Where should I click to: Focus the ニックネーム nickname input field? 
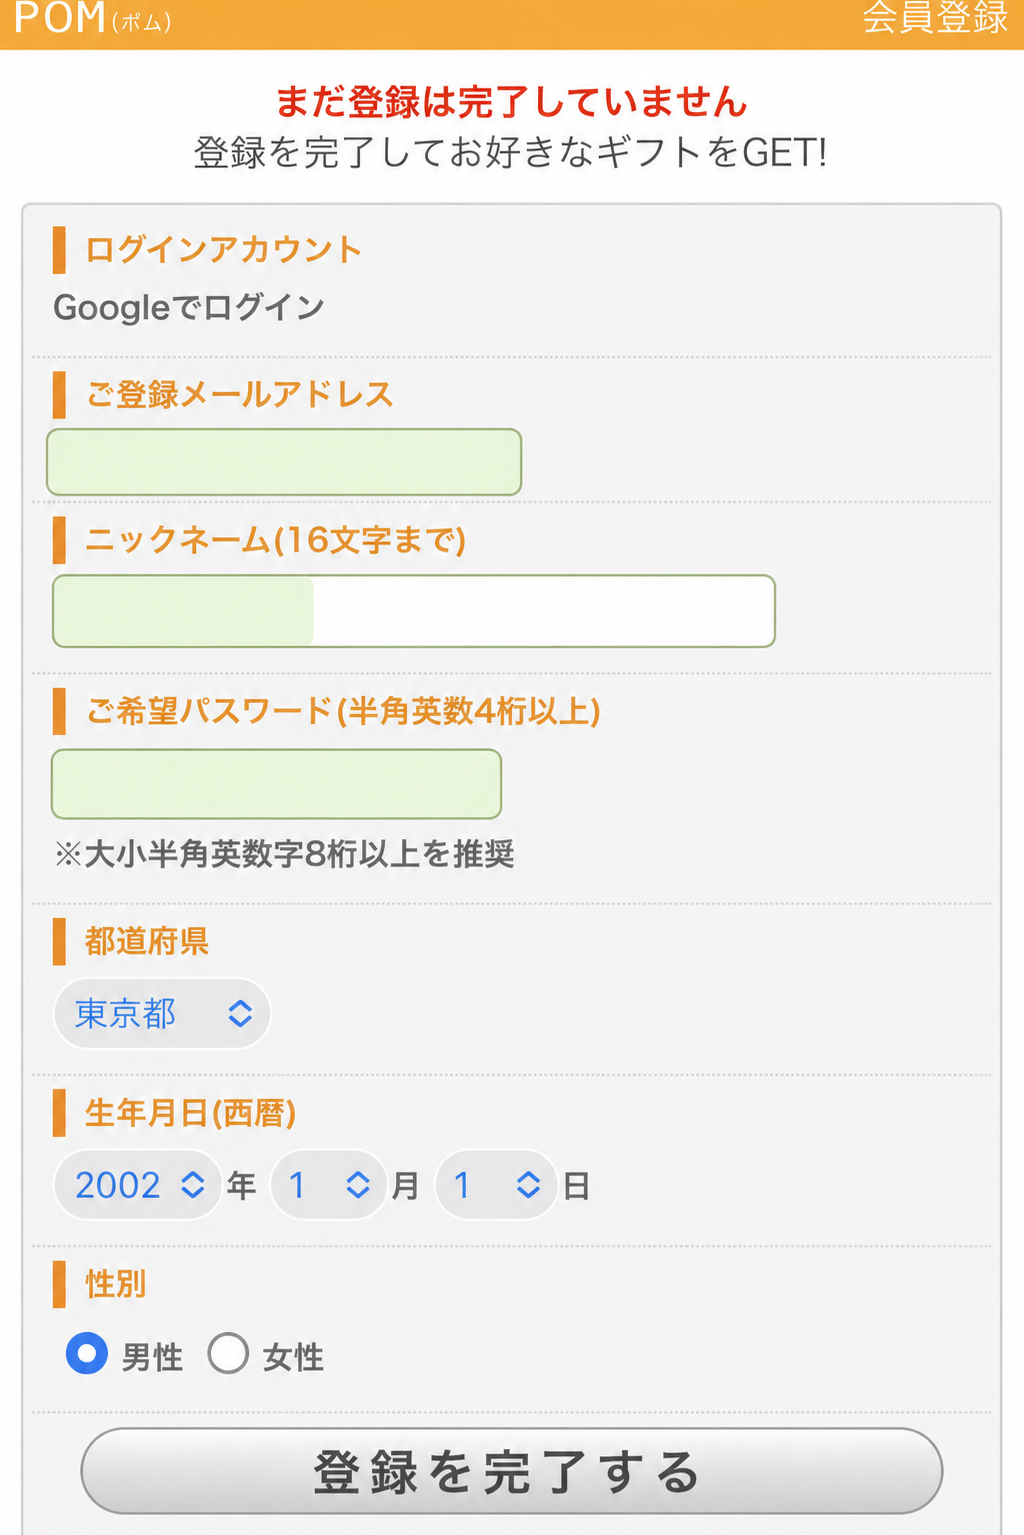[x=414, y=611]
